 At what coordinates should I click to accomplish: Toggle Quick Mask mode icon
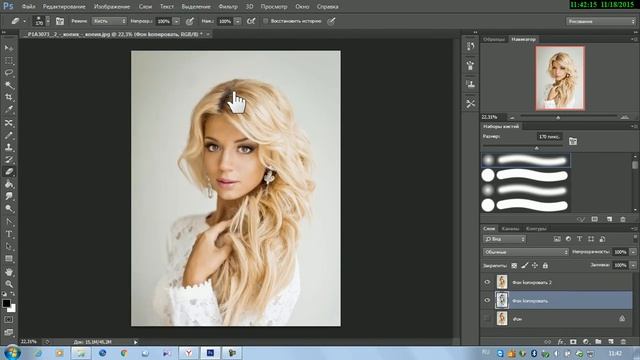9,320
